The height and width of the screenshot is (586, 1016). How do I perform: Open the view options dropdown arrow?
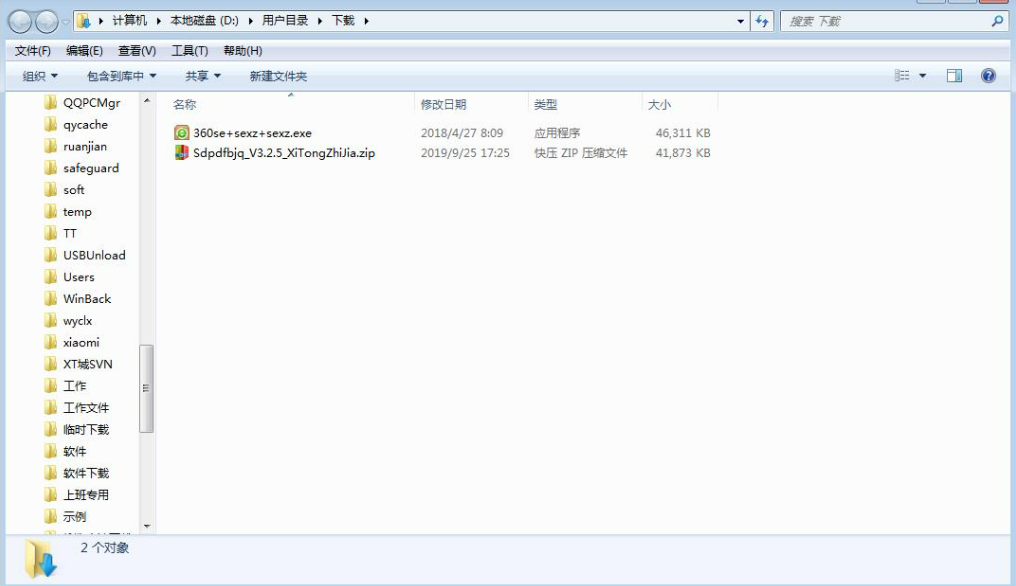pos(923,76)
